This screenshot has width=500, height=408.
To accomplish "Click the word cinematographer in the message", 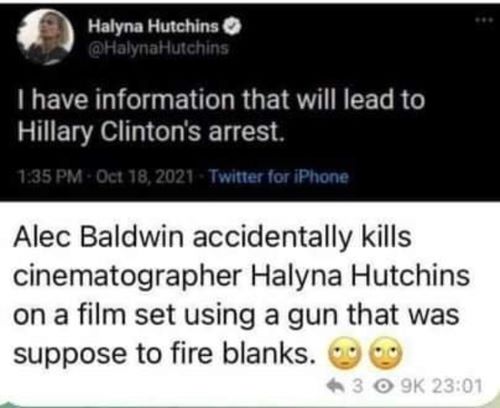I will 127,277.
